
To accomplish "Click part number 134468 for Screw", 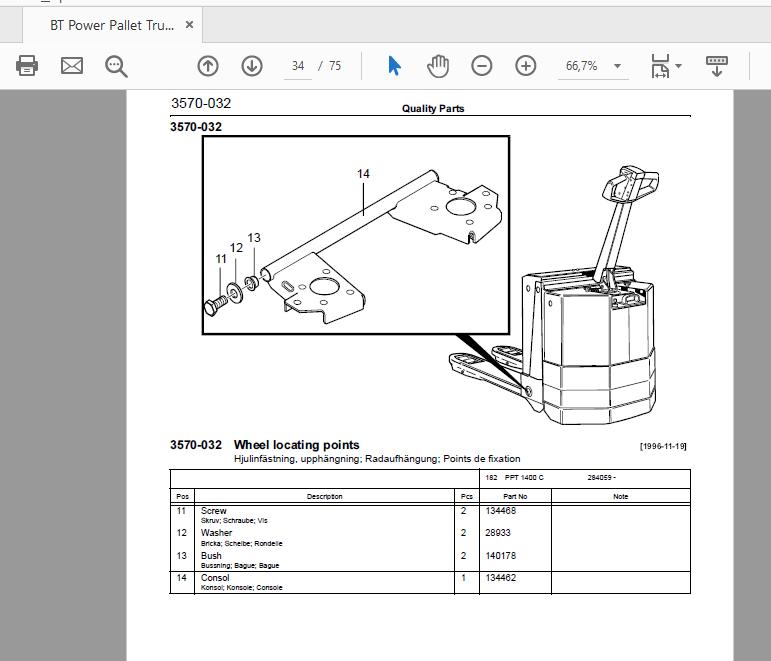I will click(501, 511).
